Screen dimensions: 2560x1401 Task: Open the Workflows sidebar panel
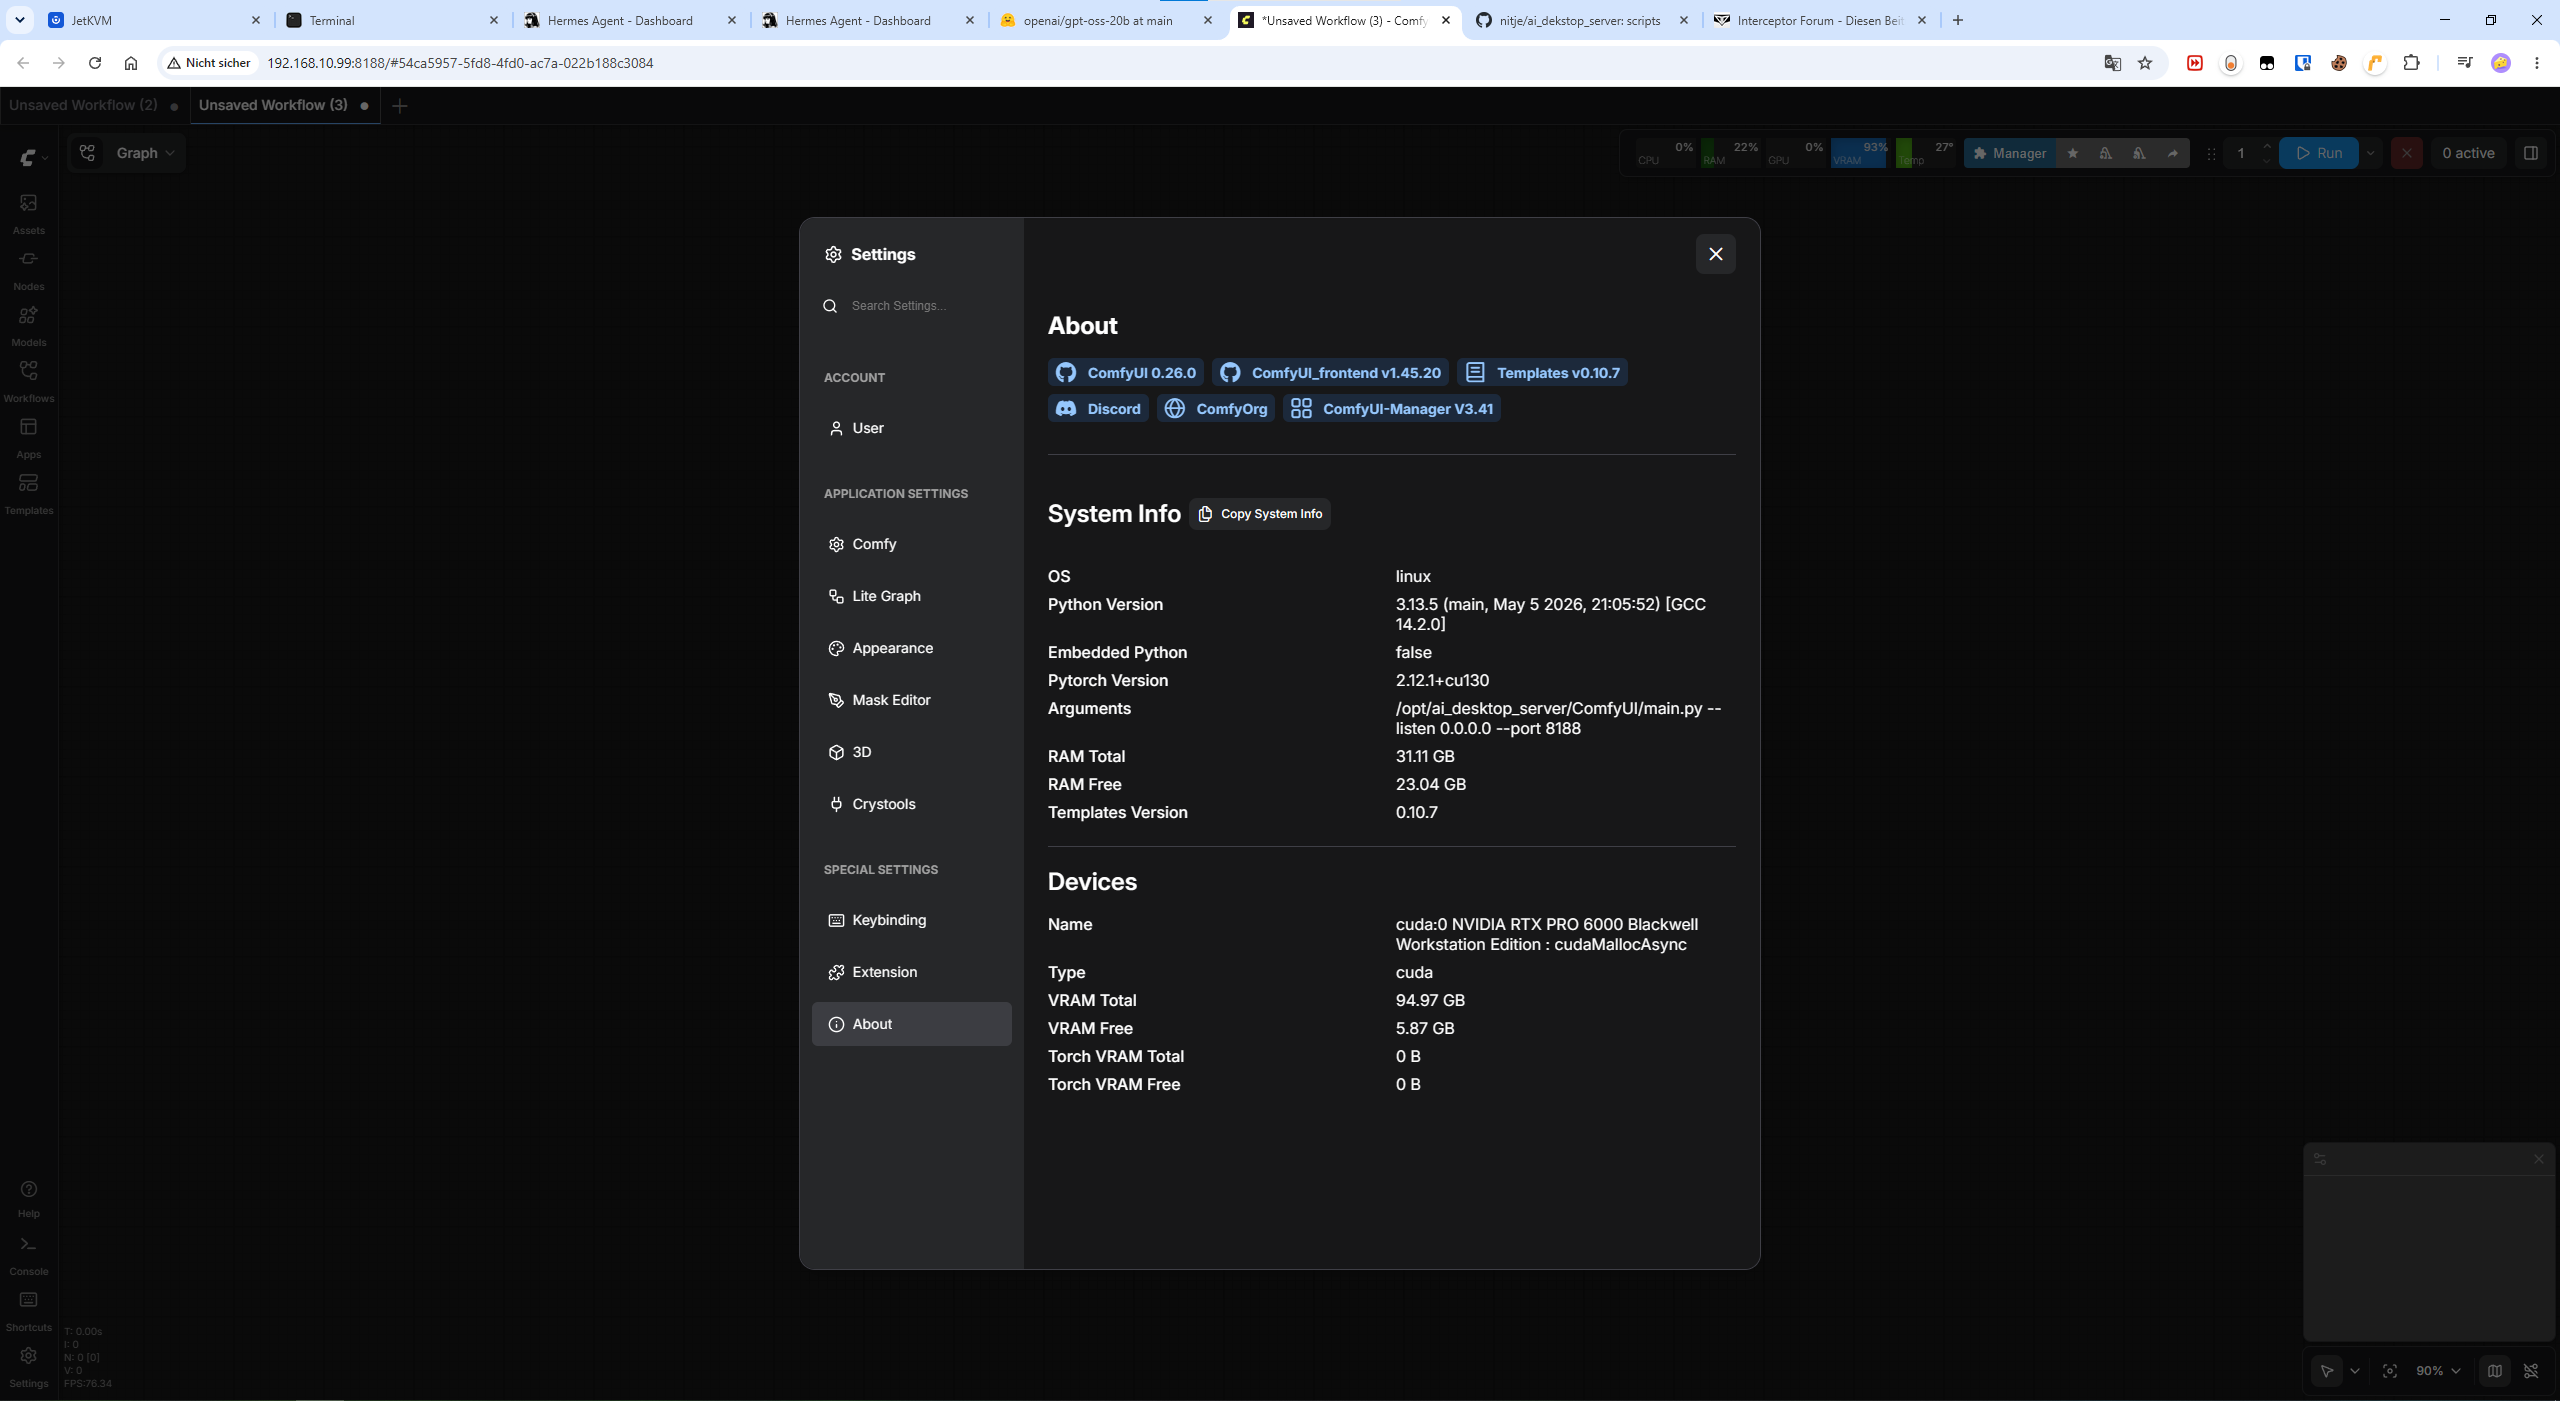tap(28, 381)
